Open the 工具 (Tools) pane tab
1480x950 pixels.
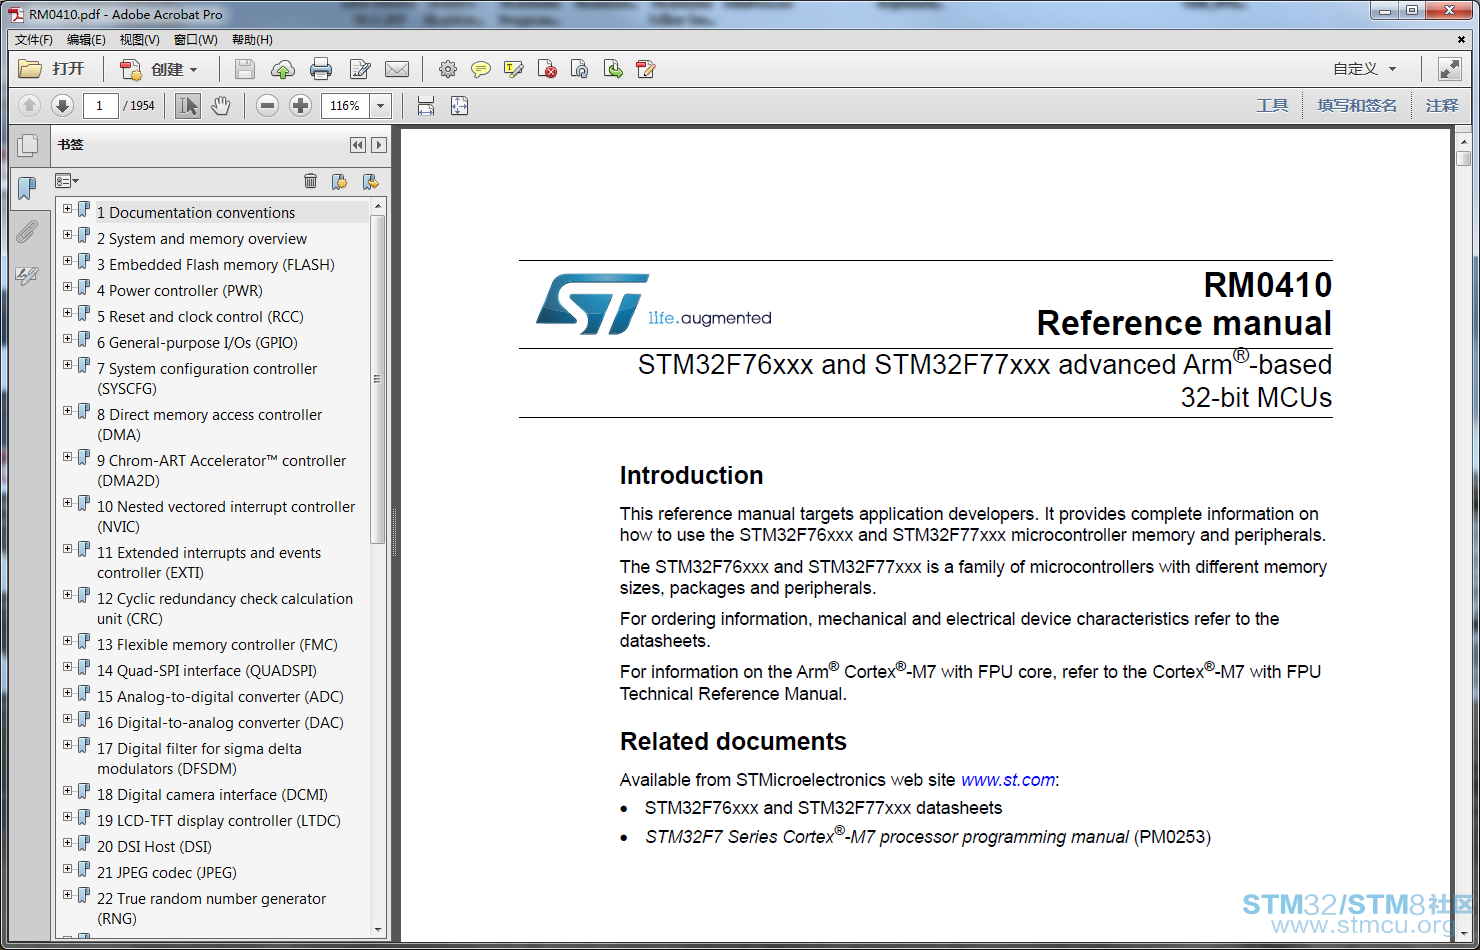point(1272,105)
